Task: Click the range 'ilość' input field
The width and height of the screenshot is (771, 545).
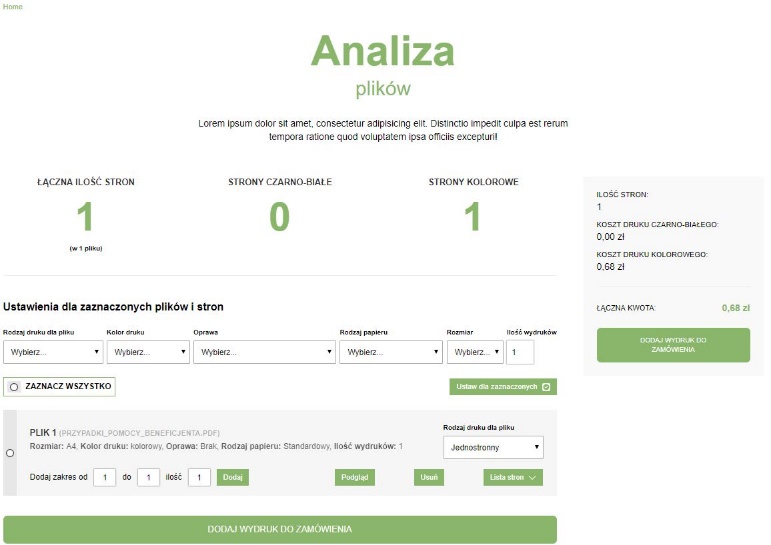Action: point(199,478)
